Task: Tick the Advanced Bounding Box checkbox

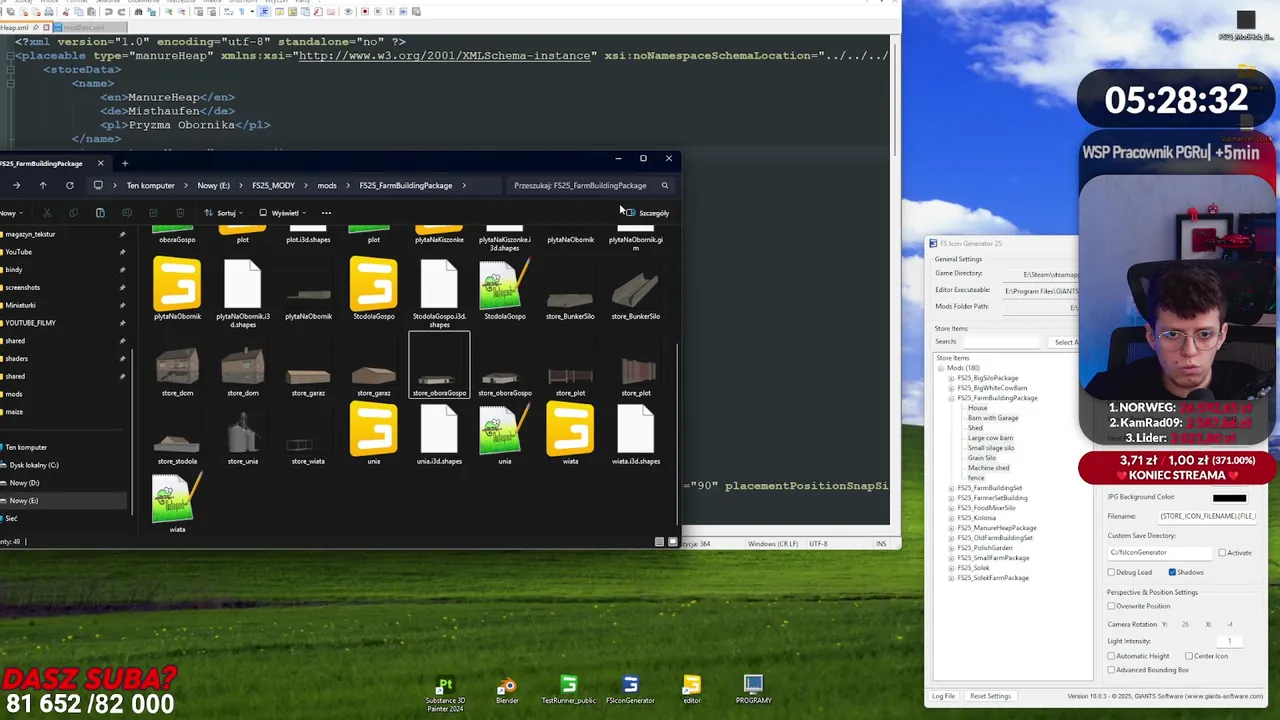Action: coord(1111,670)
